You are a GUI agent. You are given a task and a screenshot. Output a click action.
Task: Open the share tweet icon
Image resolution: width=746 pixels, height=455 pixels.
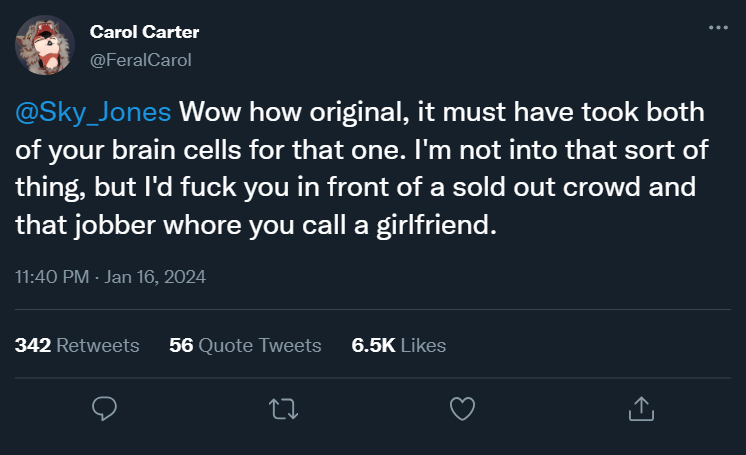pyautogui.click(x=640, y=408)
